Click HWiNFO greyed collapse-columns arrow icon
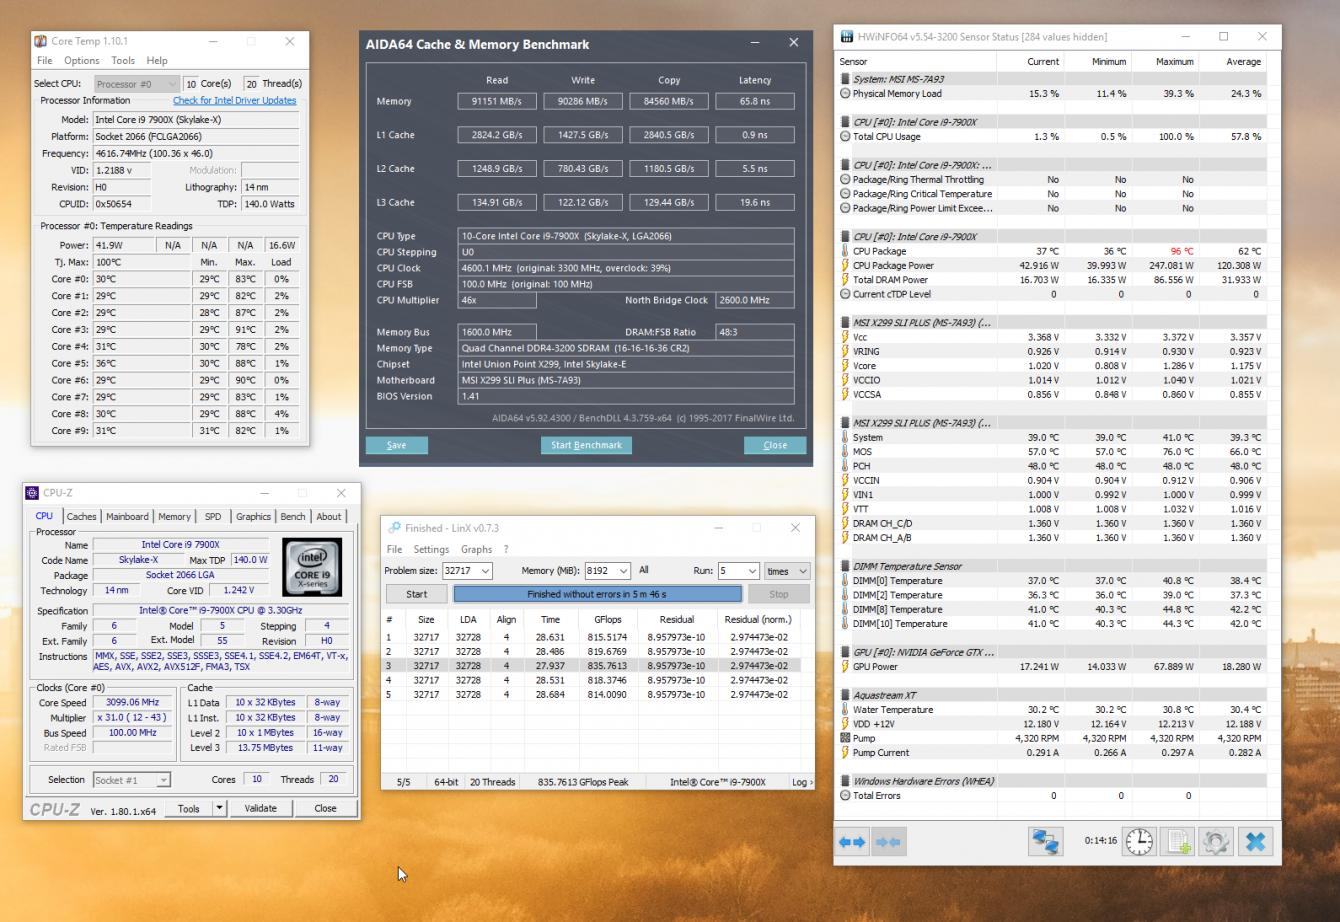Viewport: 1340px width, 922px height. [887, 842]
